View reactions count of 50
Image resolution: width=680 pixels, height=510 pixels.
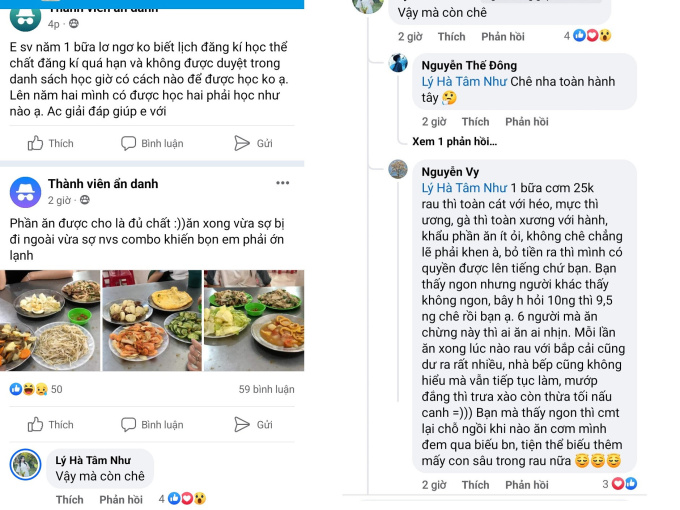tap(36, 389)
